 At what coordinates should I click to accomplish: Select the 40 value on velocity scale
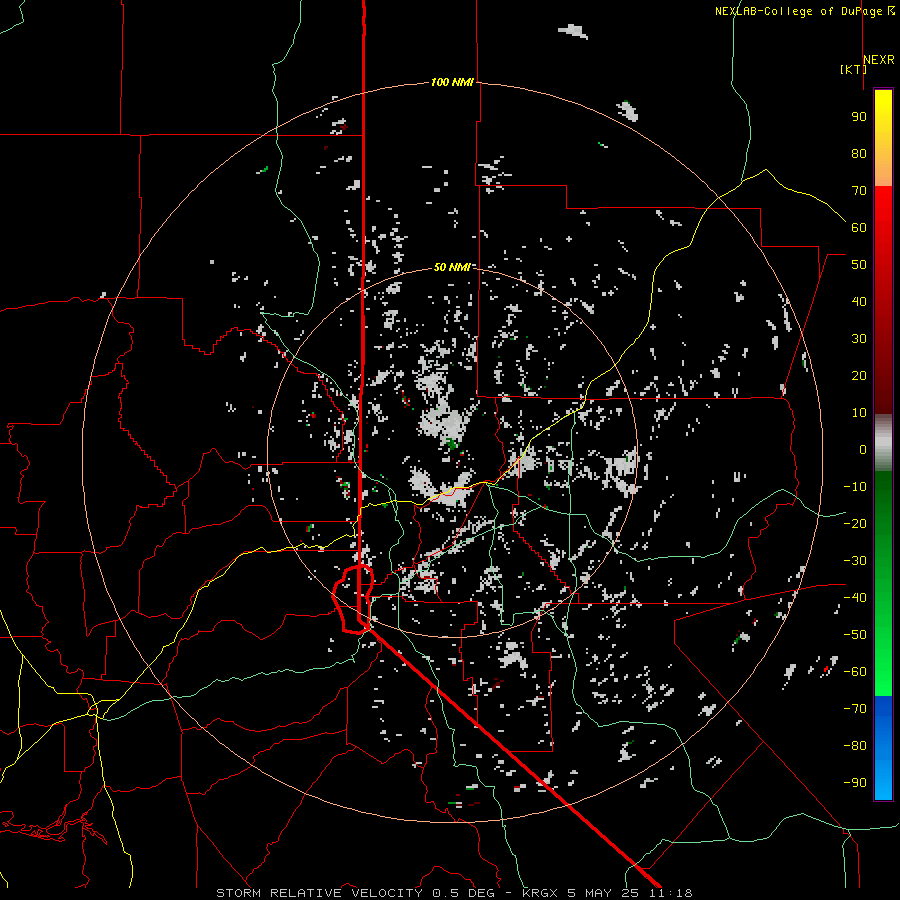[x=859, y=302]
